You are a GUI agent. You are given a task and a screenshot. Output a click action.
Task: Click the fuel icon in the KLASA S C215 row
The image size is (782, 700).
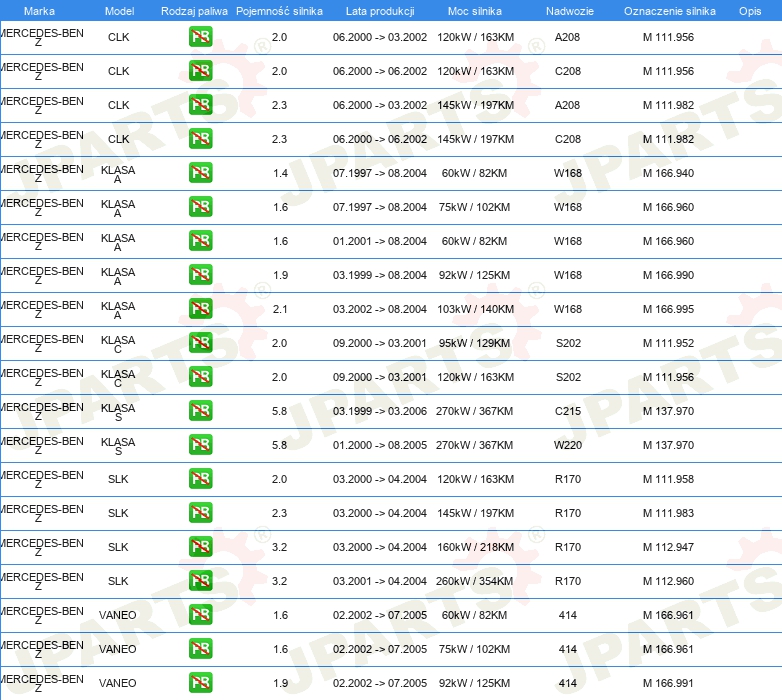(200, 410)
